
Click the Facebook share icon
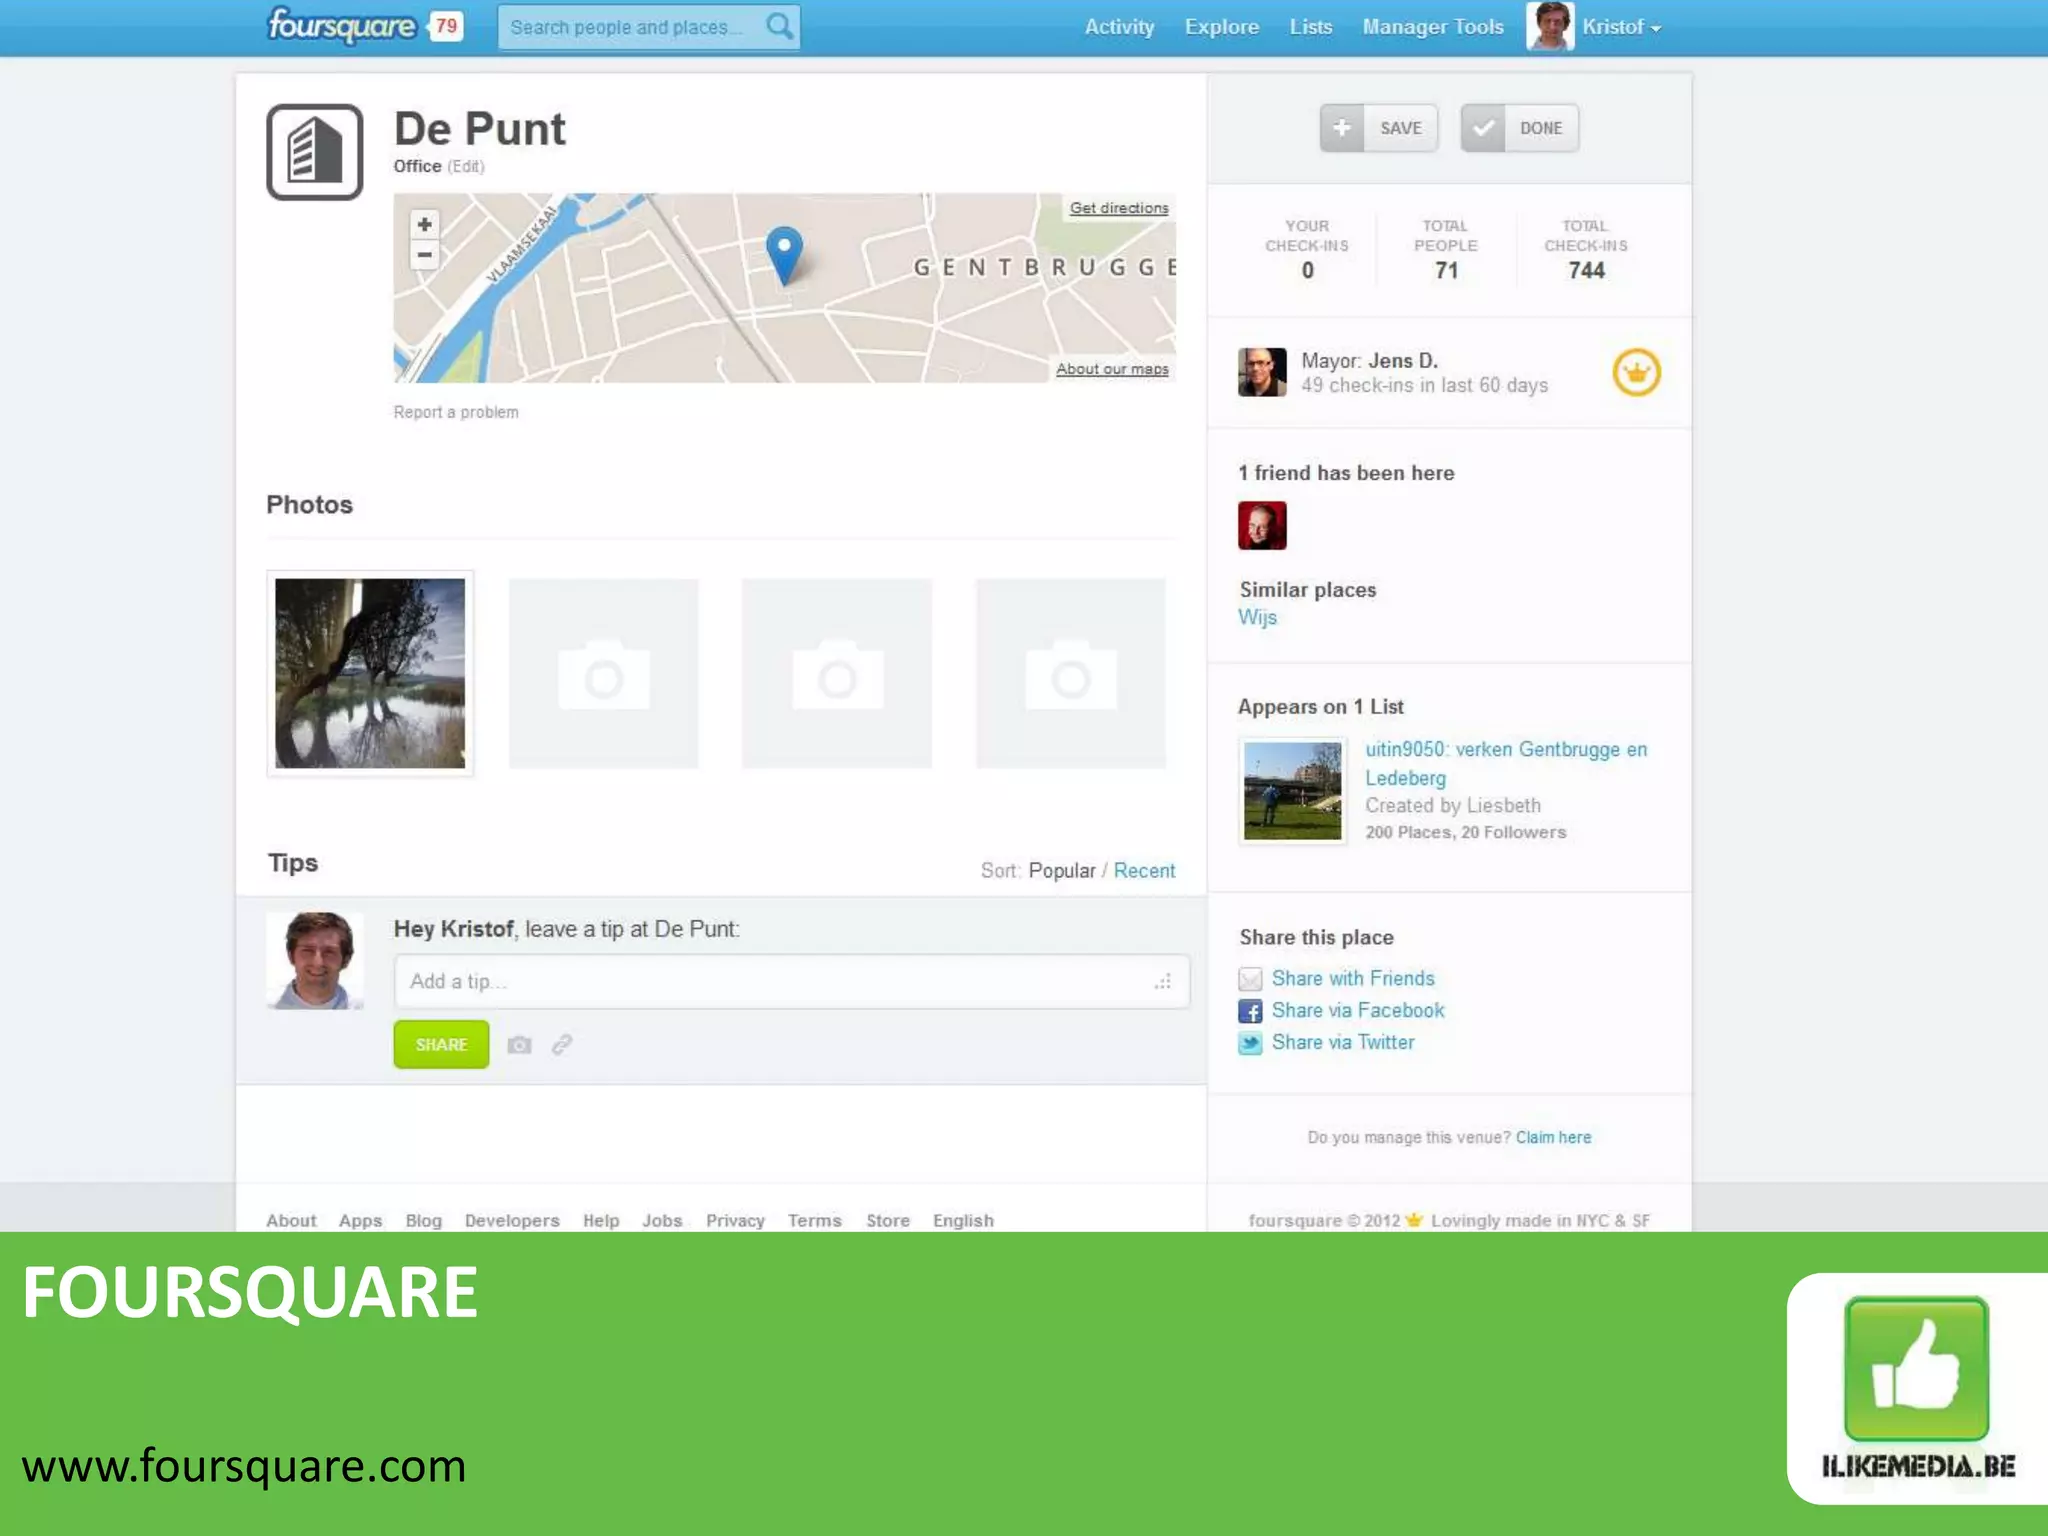(1250, 1011)
